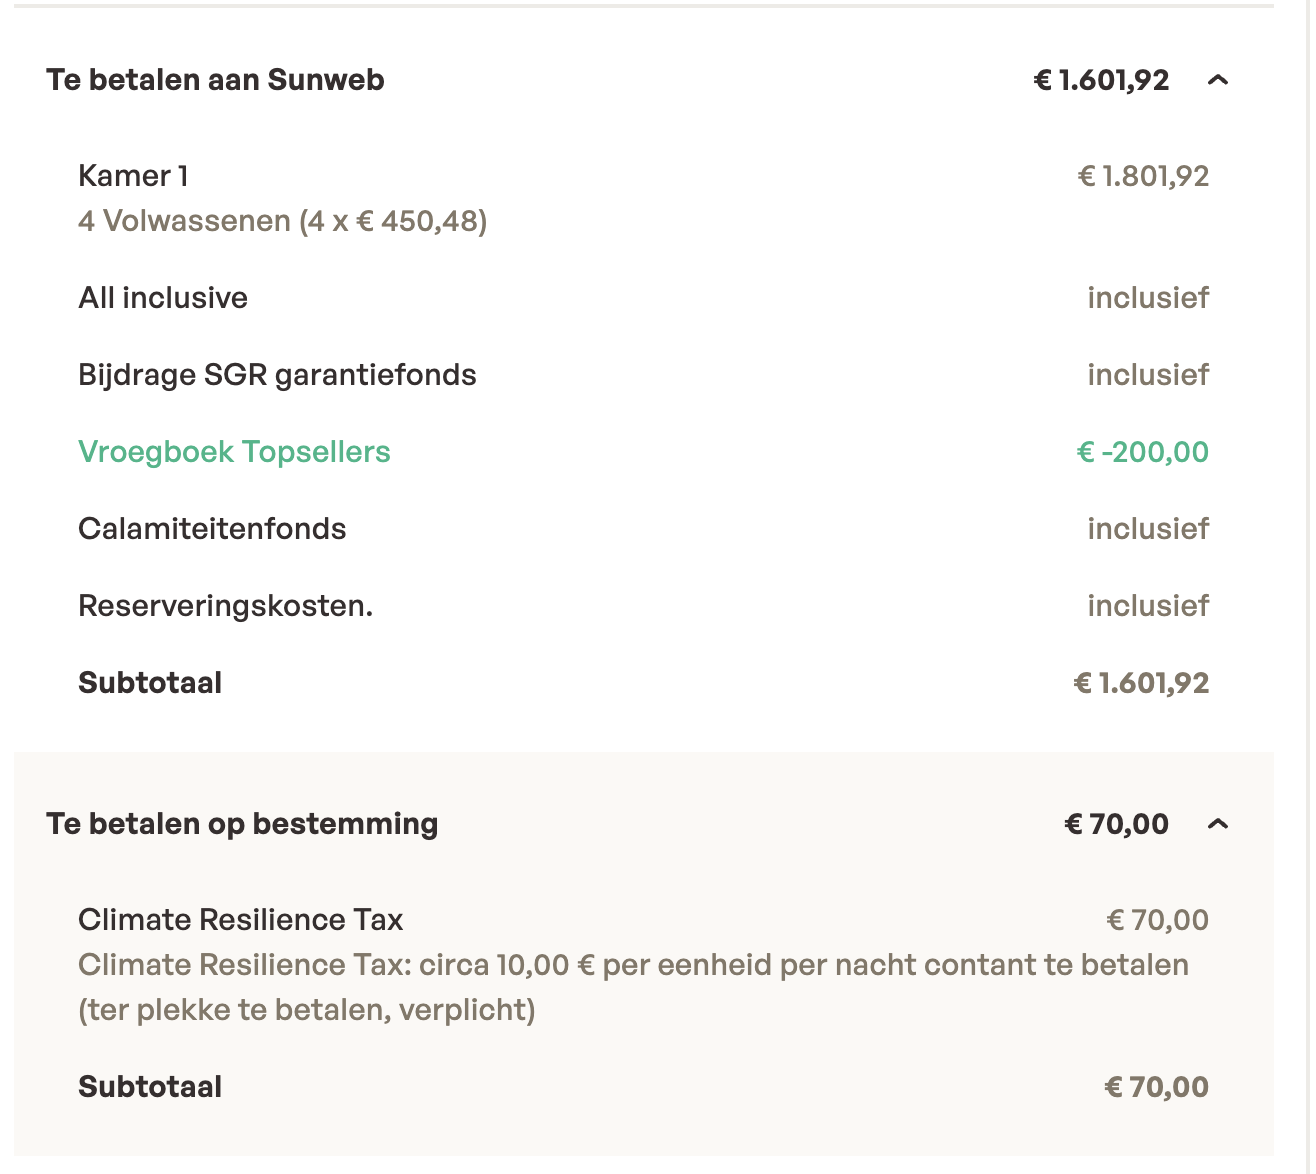Screen dimensions: 1316x1174
Task: Click the 4 Volwassenen price breakdown text
Action: coord(283,221)
